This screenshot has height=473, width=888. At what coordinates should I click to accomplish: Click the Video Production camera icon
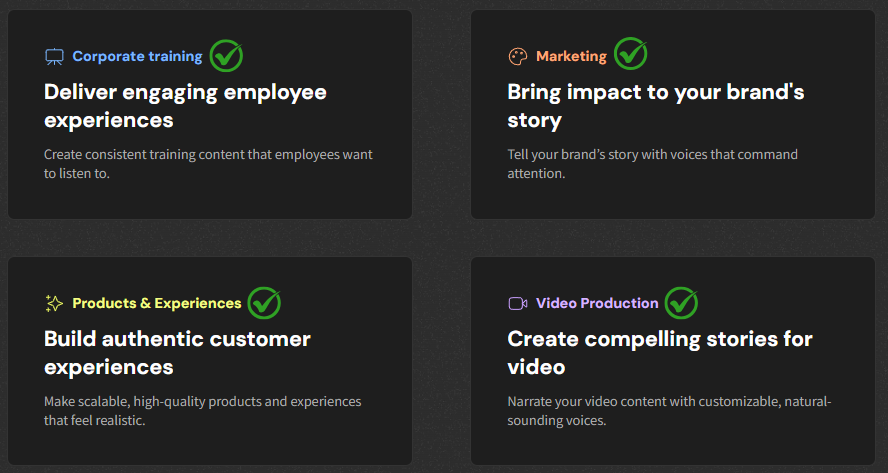(x=517, y=303)
